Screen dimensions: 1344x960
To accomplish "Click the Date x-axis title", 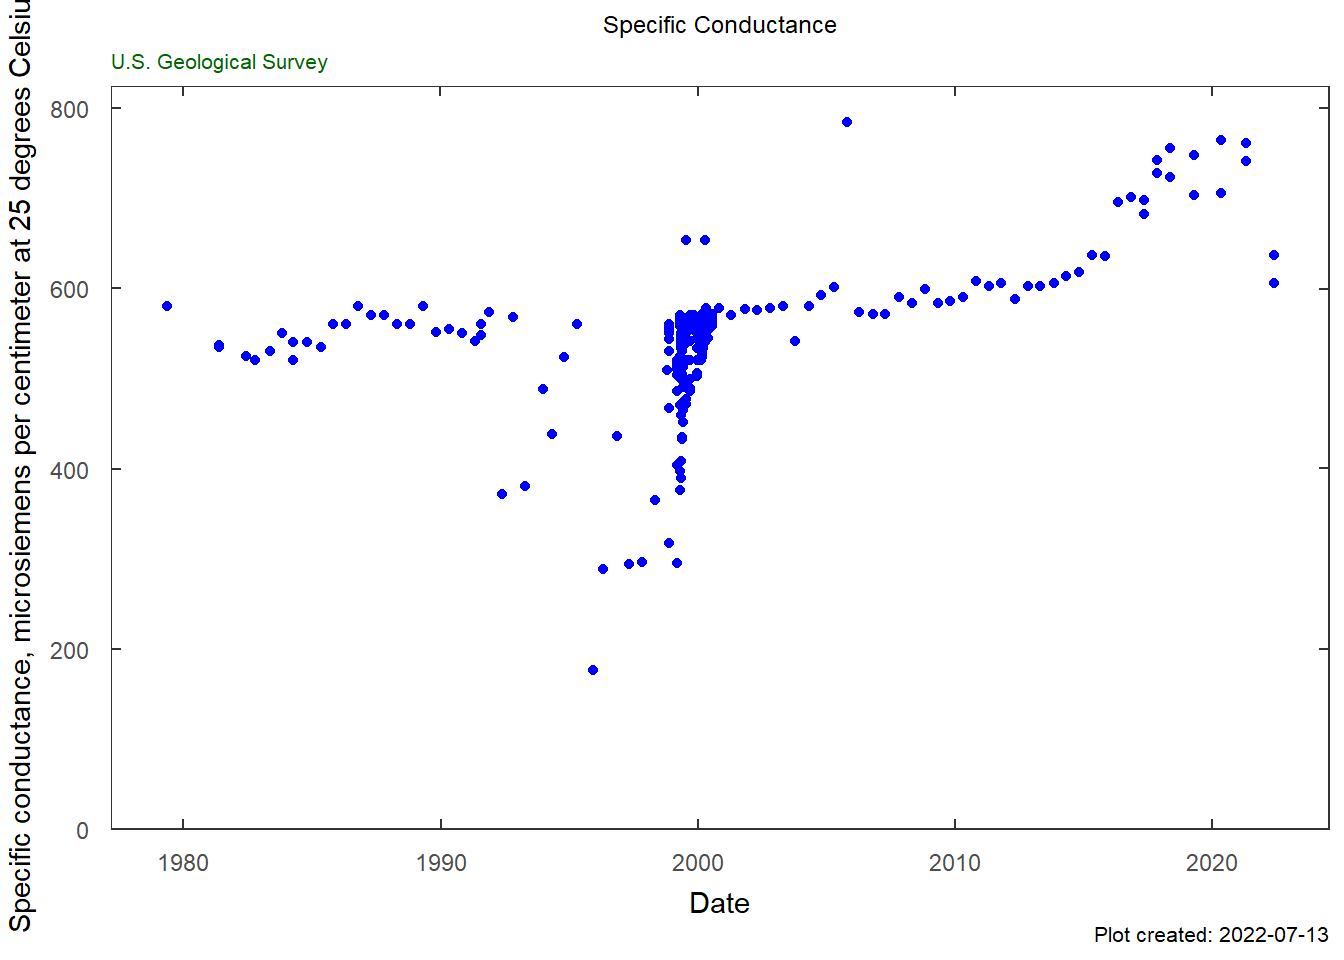I will [x=719, y=903].
